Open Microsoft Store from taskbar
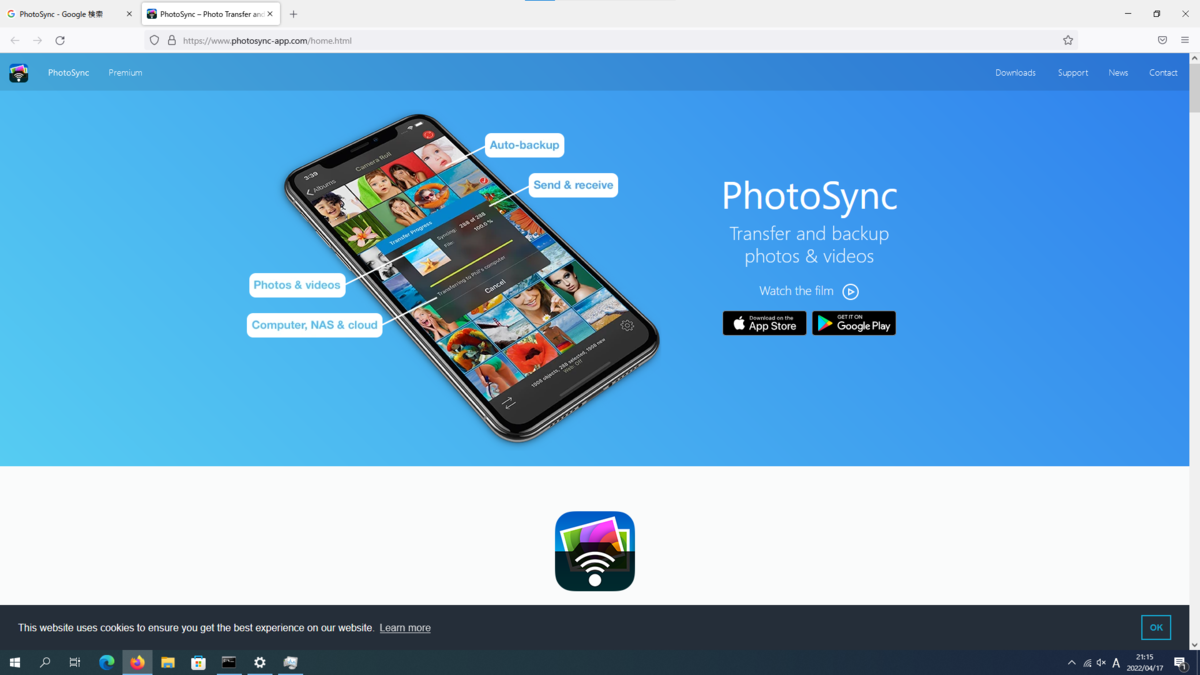This screenshot has height=675, width=1200. [198, 663]
